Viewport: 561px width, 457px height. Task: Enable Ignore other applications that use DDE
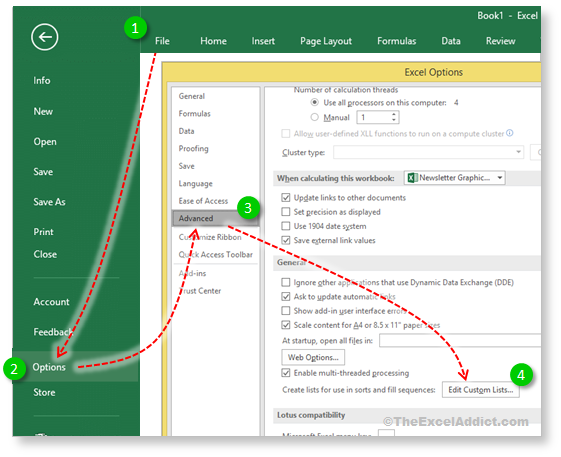286,282
